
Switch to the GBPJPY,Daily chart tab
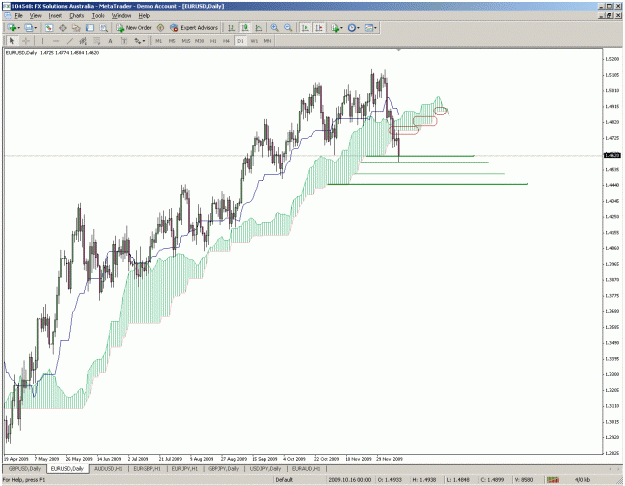(x=223, y=468)
